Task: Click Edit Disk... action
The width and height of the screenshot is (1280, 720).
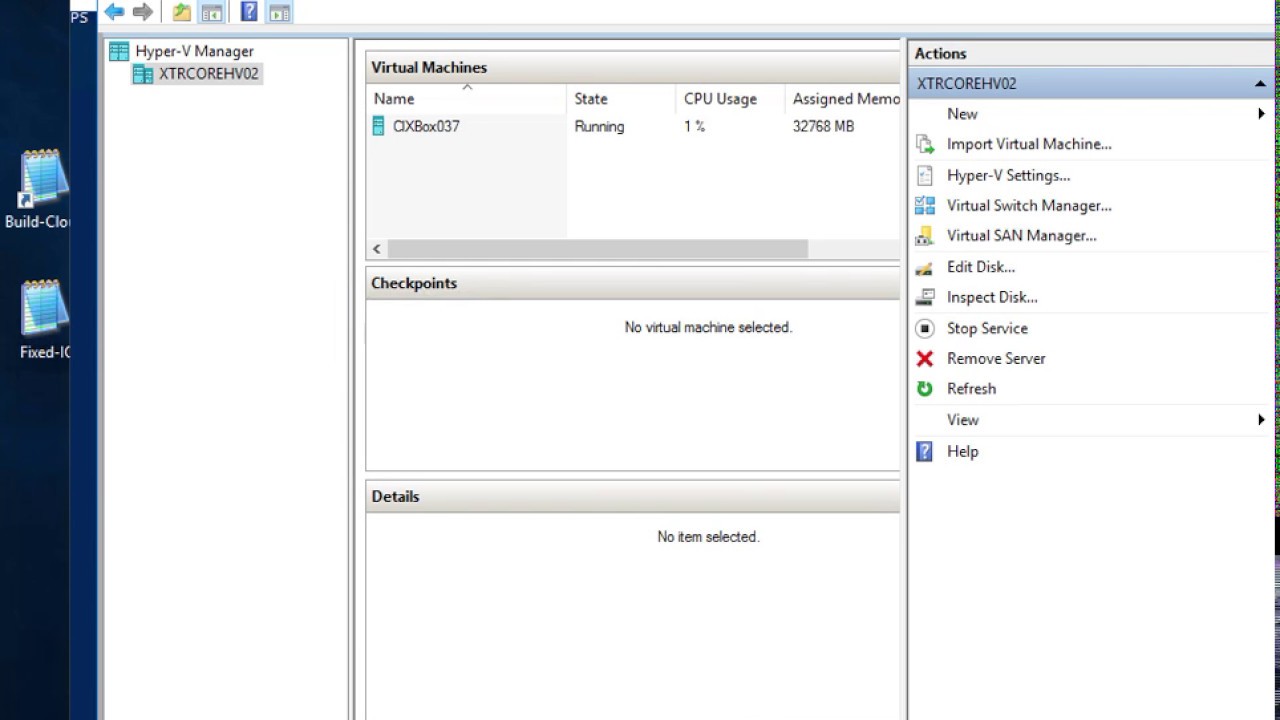Action: pyautogui.click(x=981, y=267)
